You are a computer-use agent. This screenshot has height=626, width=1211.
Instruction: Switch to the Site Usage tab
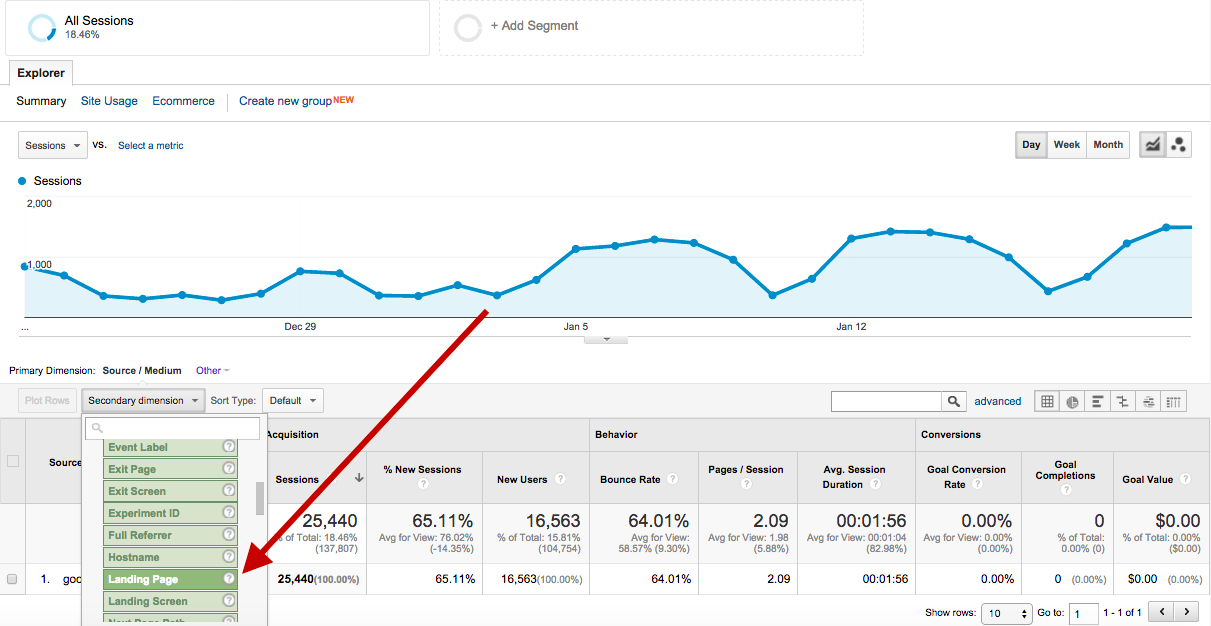click(x=109, y=100)
